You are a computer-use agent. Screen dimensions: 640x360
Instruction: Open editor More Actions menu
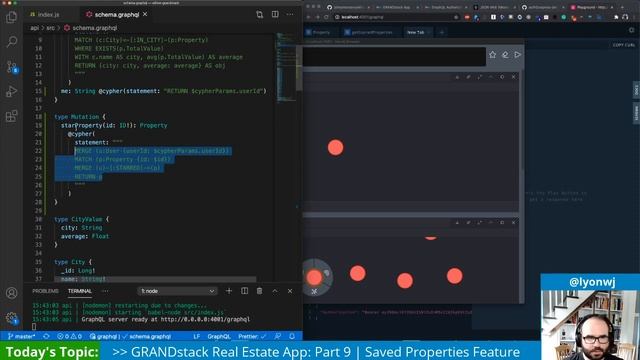[x=290, y=15]
